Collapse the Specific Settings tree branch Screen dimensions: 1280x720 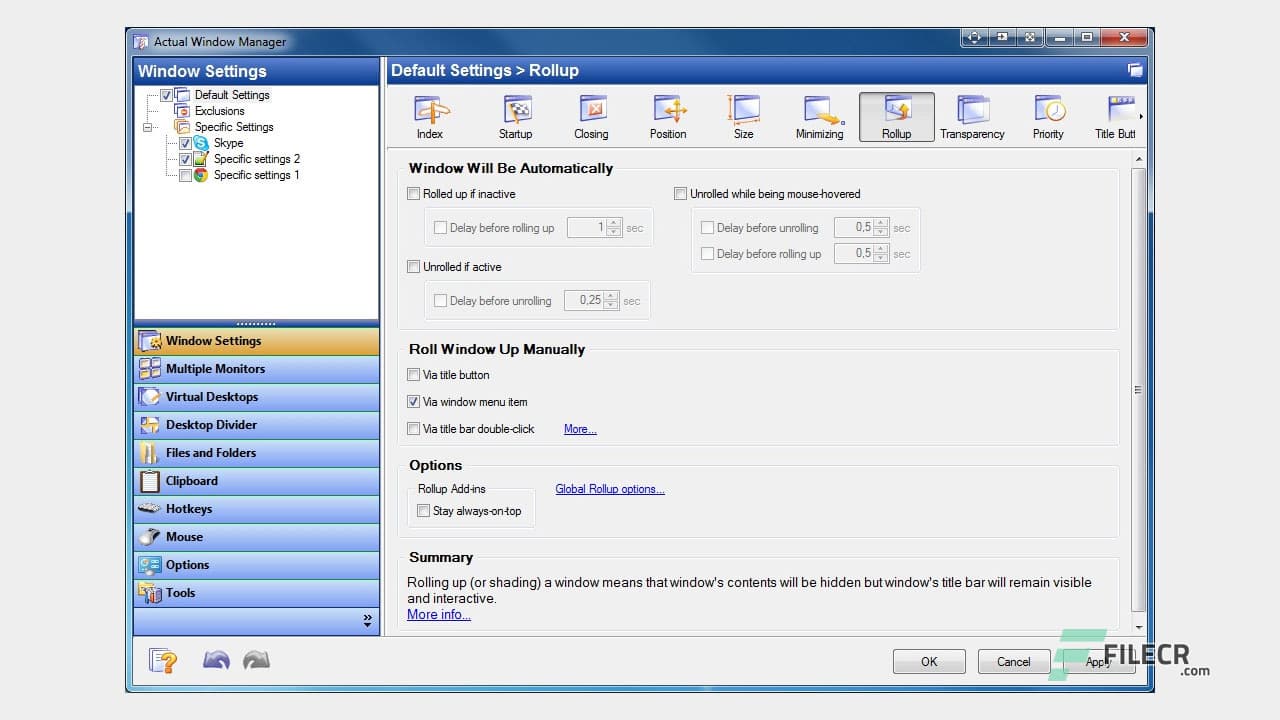pos(147,127)
